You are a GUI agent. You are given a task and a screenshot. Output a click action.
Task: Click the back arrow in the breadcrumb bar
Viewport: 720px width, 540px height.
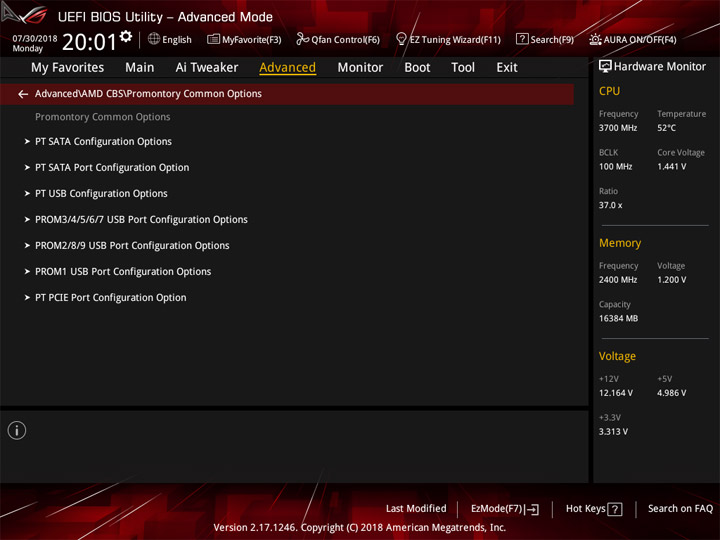(x=23, y=94)
